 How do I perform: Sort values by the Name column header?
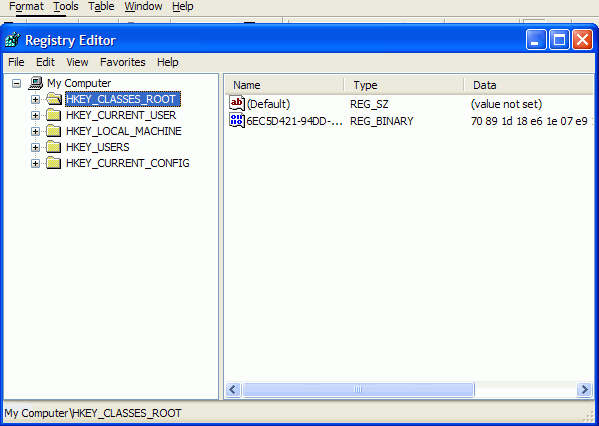(285, 85)
